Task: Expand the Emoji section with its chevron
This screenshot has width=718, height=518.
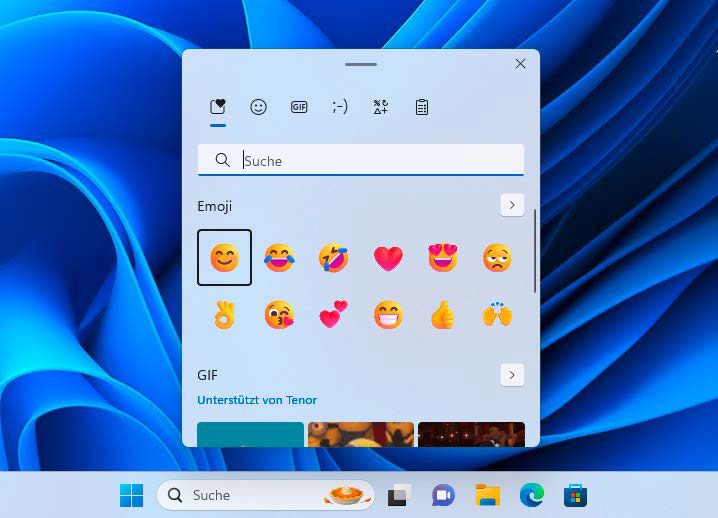Action: (512, 205)
